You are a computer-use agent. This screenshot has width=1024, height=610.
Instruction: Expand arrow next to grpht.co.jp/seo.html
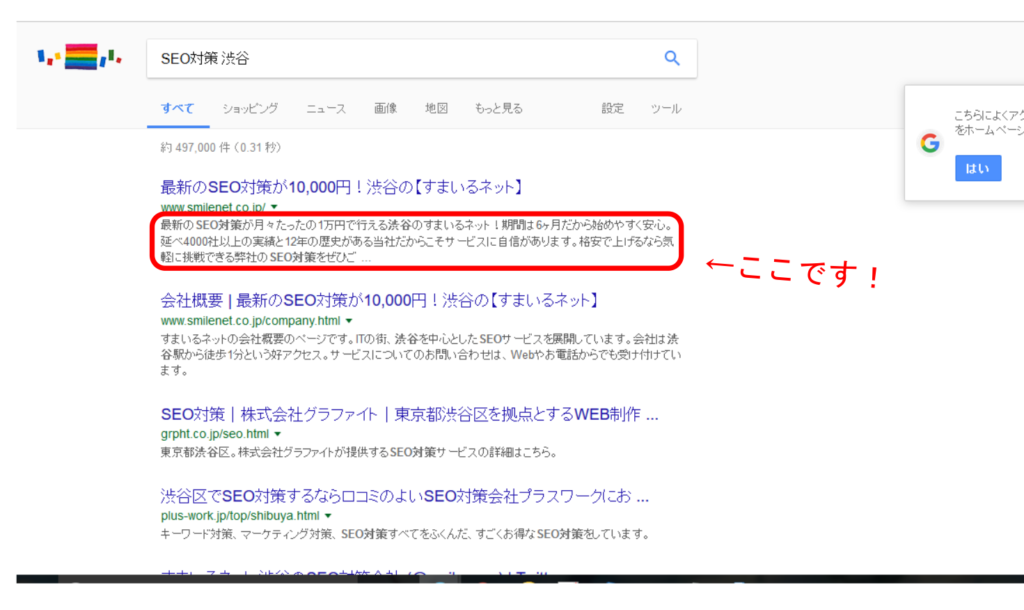pyautogui.click(x=278, y=434)
